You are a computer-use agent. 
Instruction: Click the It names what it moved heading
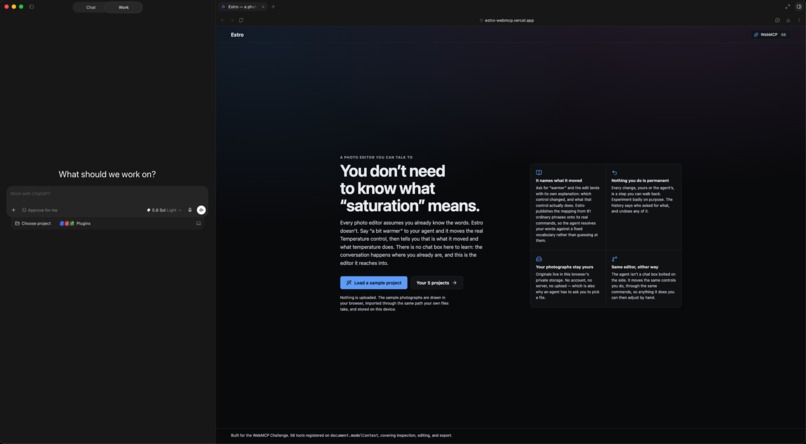[x=559, y=181]
